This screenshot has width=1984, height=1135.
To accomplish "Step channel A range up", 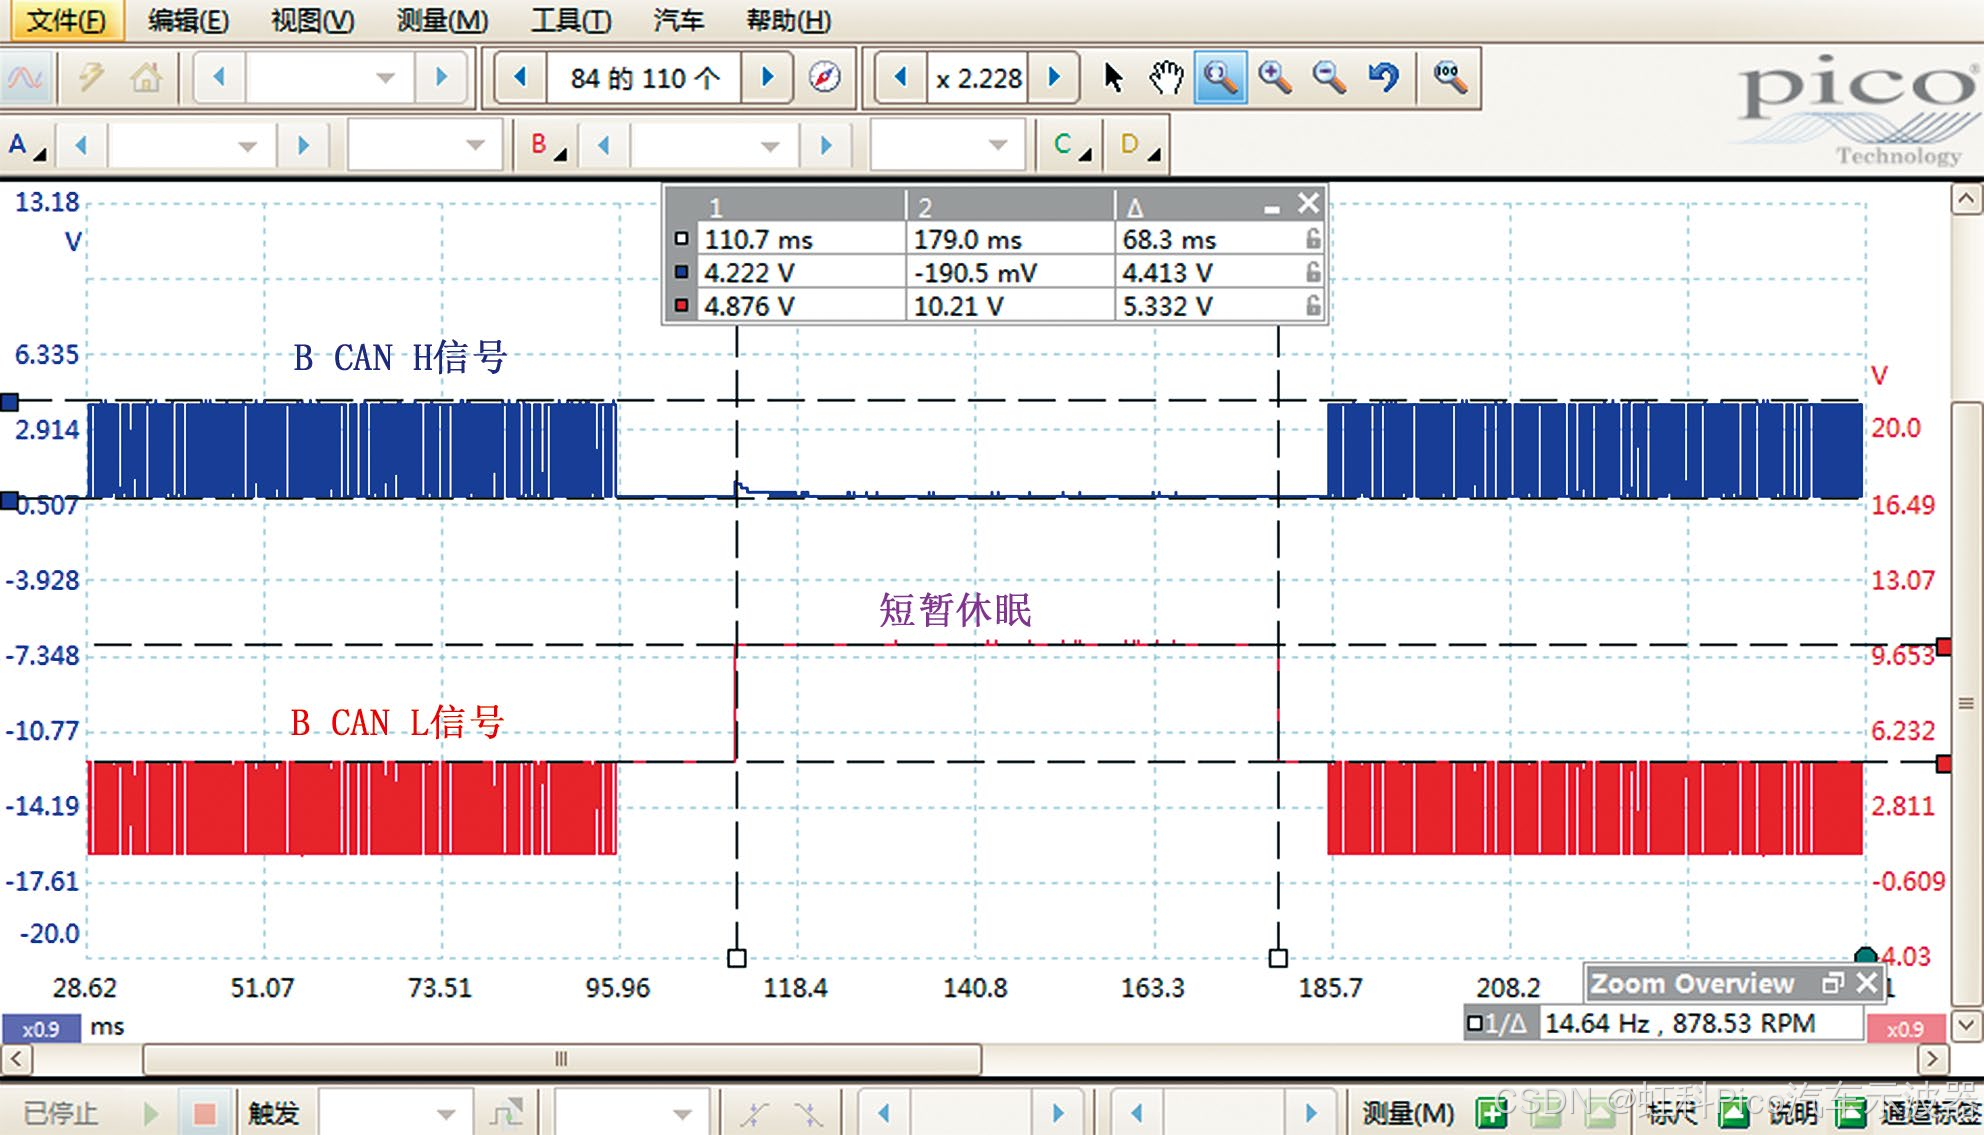I will 304,146.
